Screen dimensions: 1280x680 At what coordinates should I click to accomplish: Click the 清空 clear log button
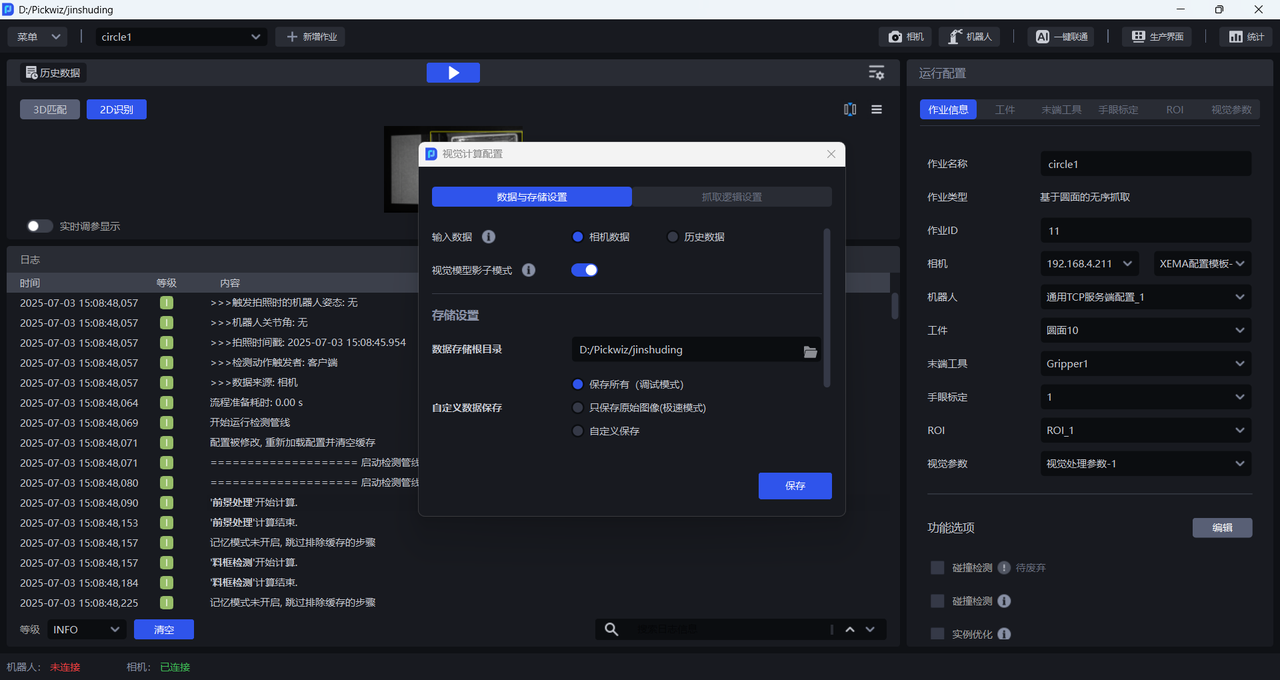click(164, 629)
